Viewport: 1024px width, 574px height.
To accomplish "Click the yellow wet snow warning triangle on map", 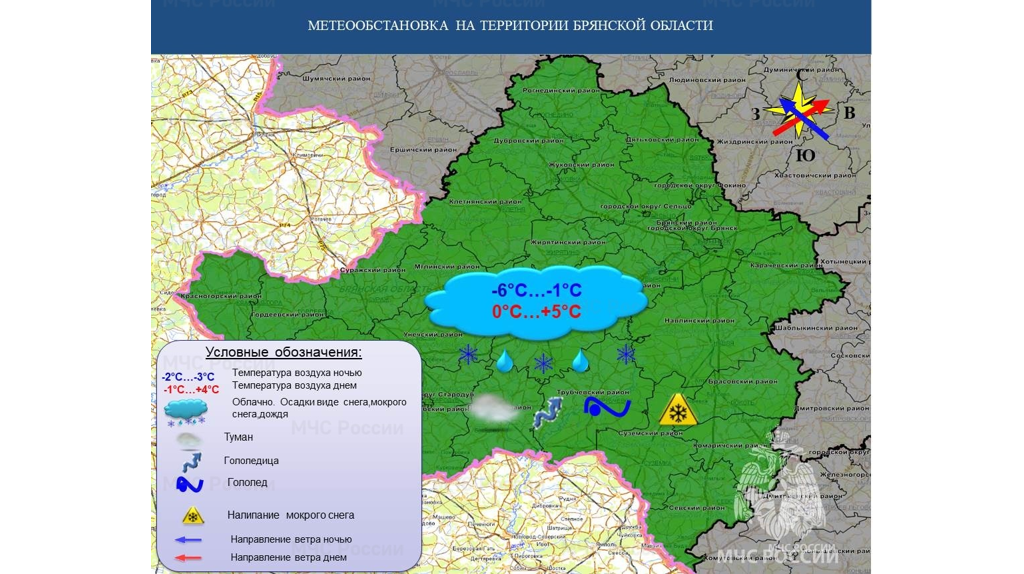I will (679, 410).
